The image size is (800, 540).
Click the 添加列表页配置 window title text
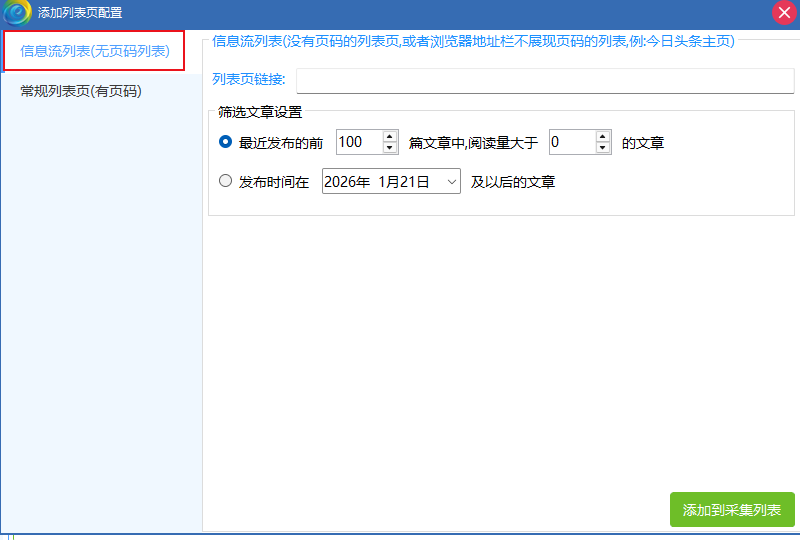pos(80,13)
